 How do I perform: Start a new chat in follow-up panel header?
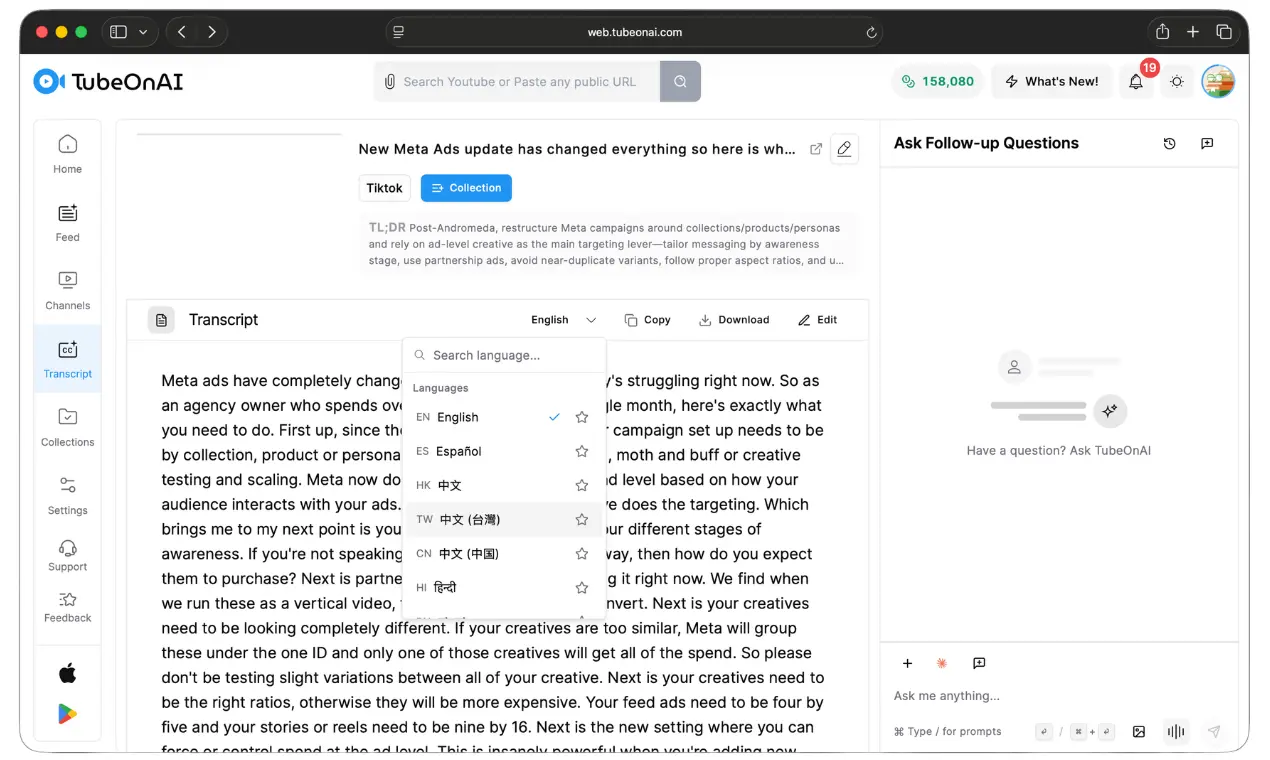(1207, 144)
